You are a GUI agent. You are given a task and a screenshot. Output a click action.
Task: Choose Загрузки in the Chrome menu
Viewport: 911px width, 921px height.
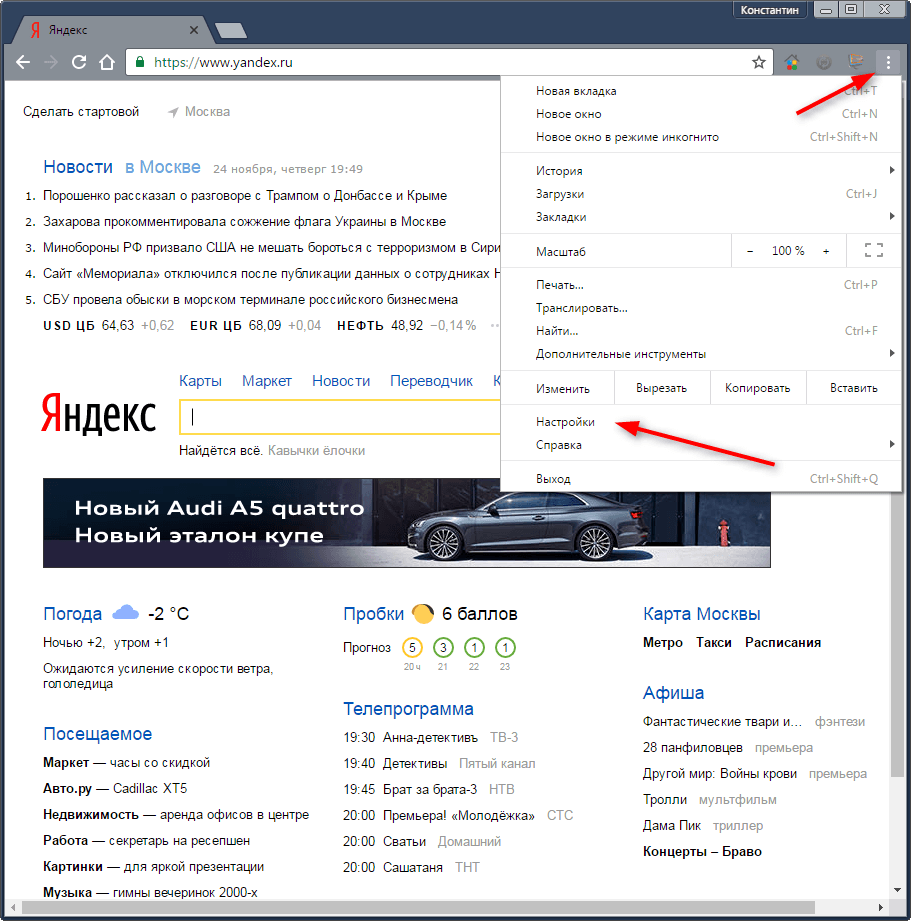pos(560,194)
